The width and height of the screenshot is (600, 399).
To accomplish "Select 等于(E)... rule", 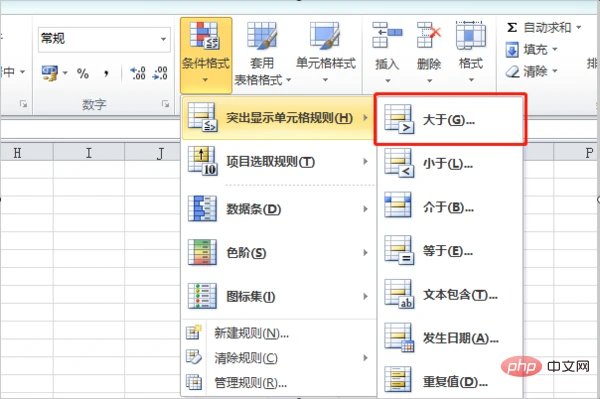I will (450, 251).
